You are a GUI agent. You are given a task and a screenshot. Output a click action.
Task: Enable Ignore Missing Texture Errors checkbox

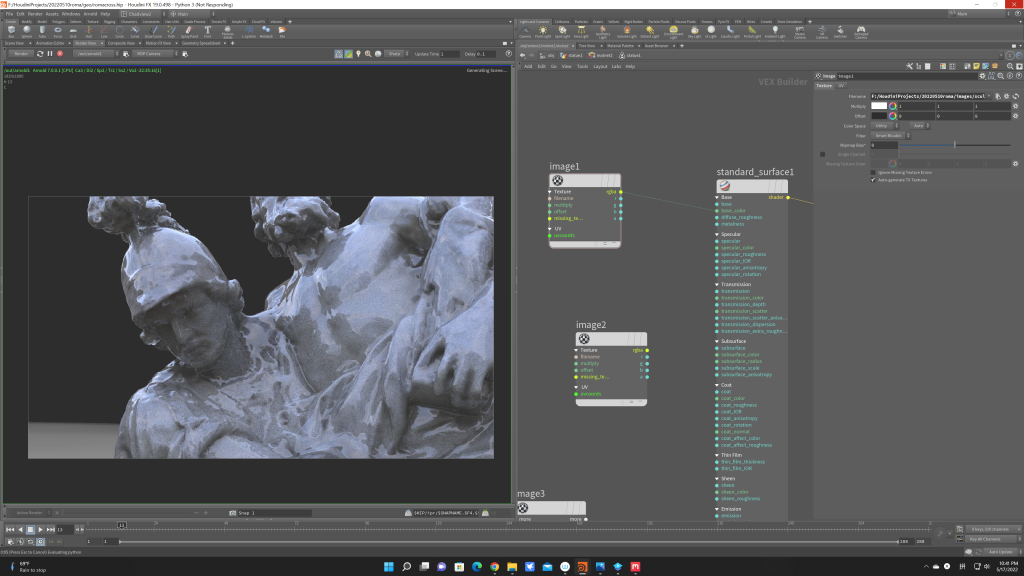pos(873,172)
